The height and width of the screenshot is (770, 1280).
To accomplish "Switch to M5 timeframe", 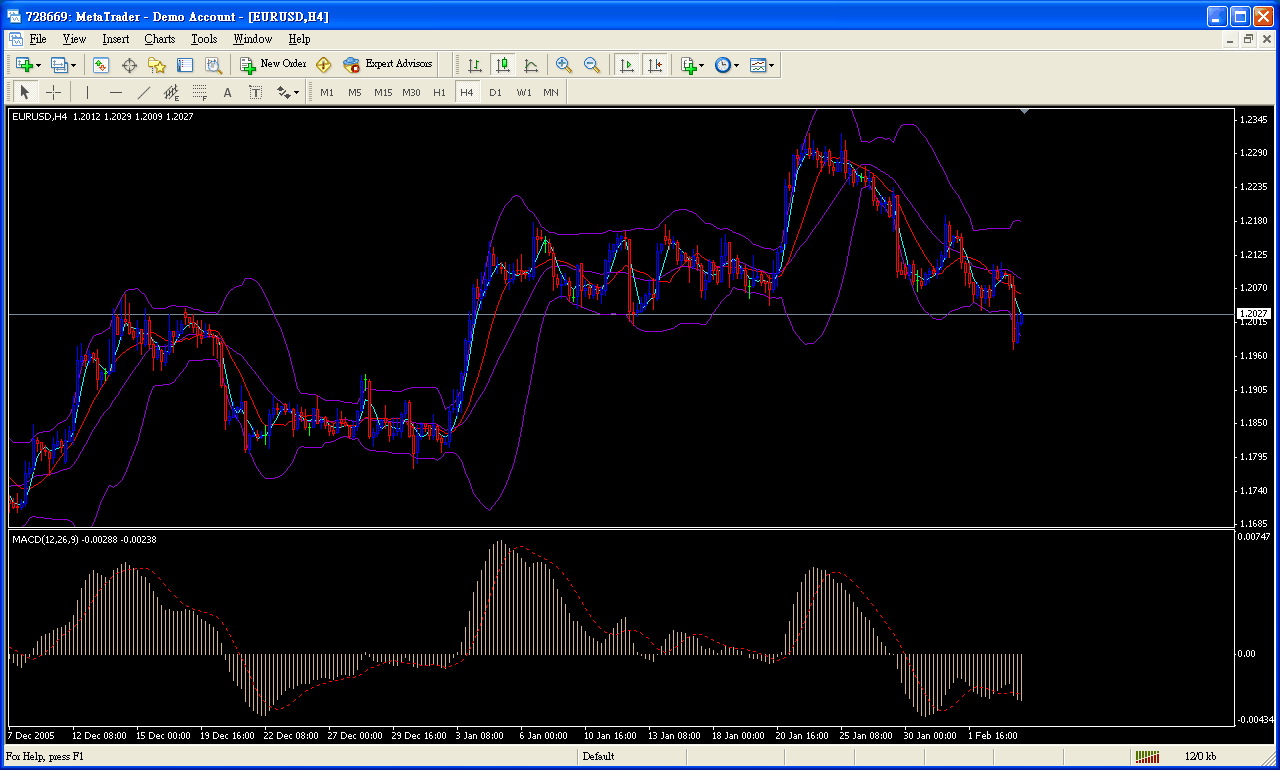I will coord(355,92).
